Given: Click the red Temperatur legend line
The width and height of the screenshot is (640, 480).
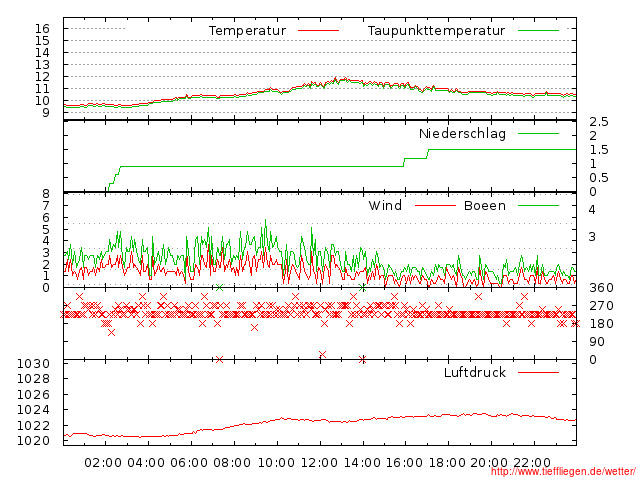Looking at the screenshot, I should pos(318,31).
